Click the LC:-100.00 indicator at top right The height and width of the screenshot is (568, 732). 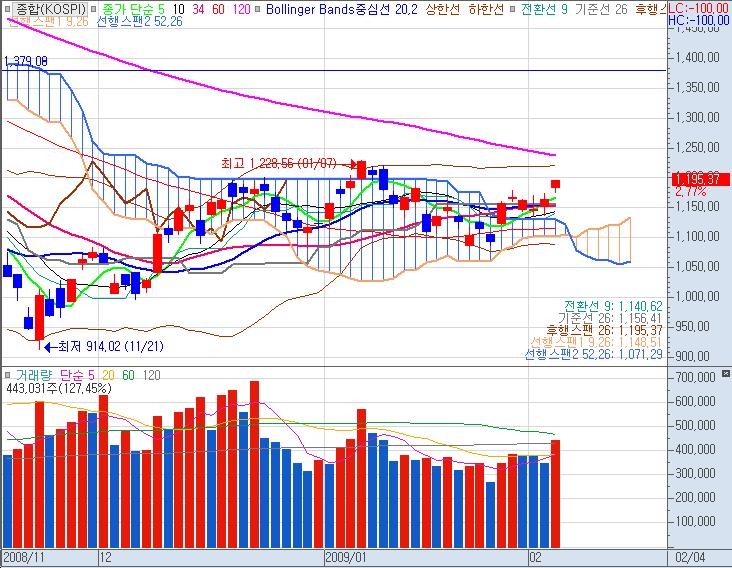pos(698,8)
